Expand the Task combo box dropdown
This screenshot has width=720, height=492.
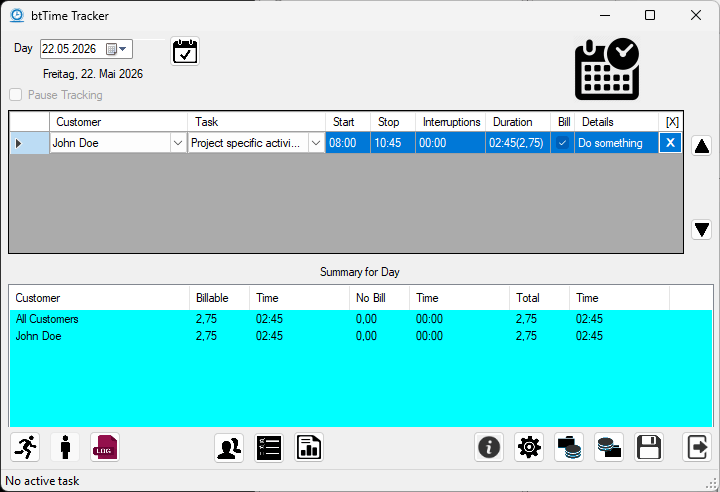pos(316,143)
